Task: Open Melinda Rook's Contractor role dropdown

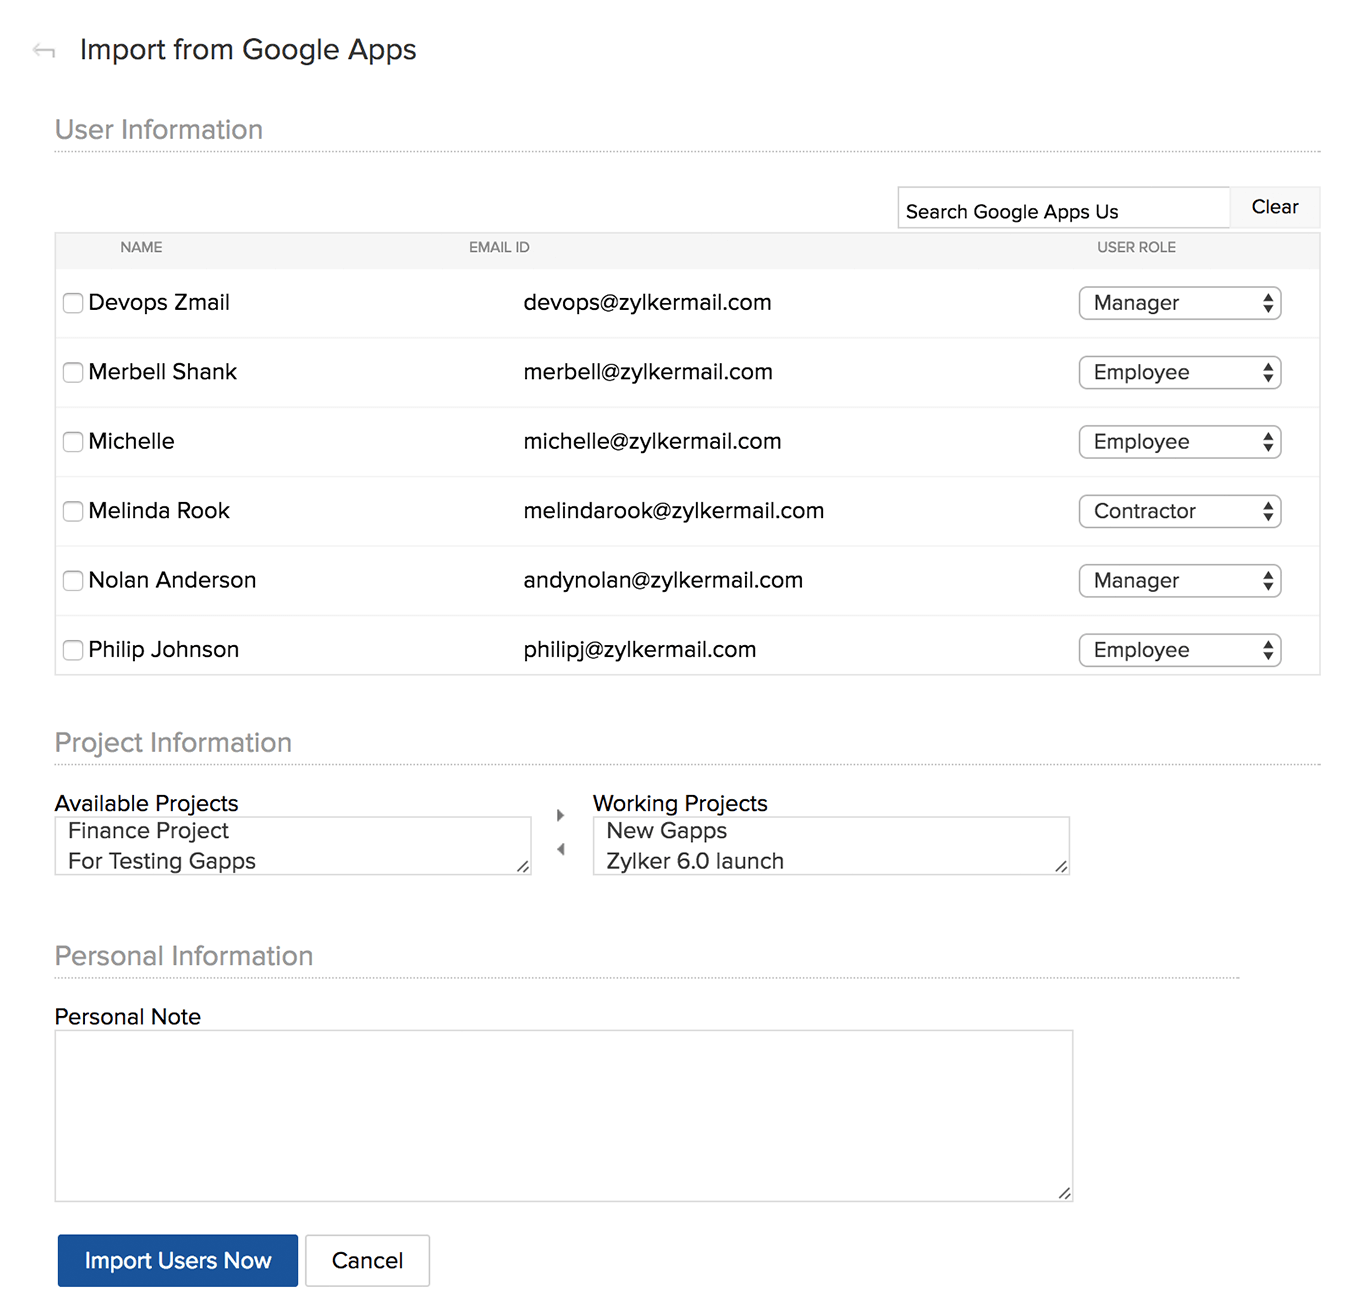Action: [x=1180, y=511]
